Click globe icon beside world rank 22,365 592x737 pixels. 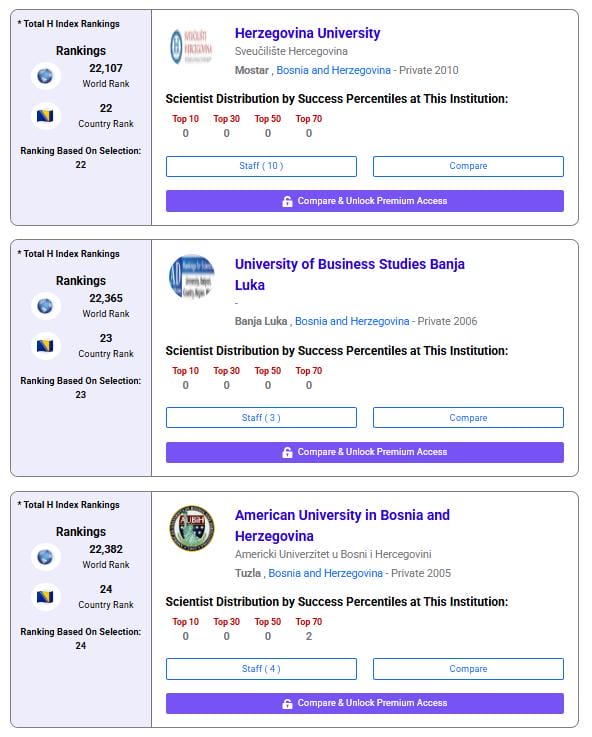[46, 306]
